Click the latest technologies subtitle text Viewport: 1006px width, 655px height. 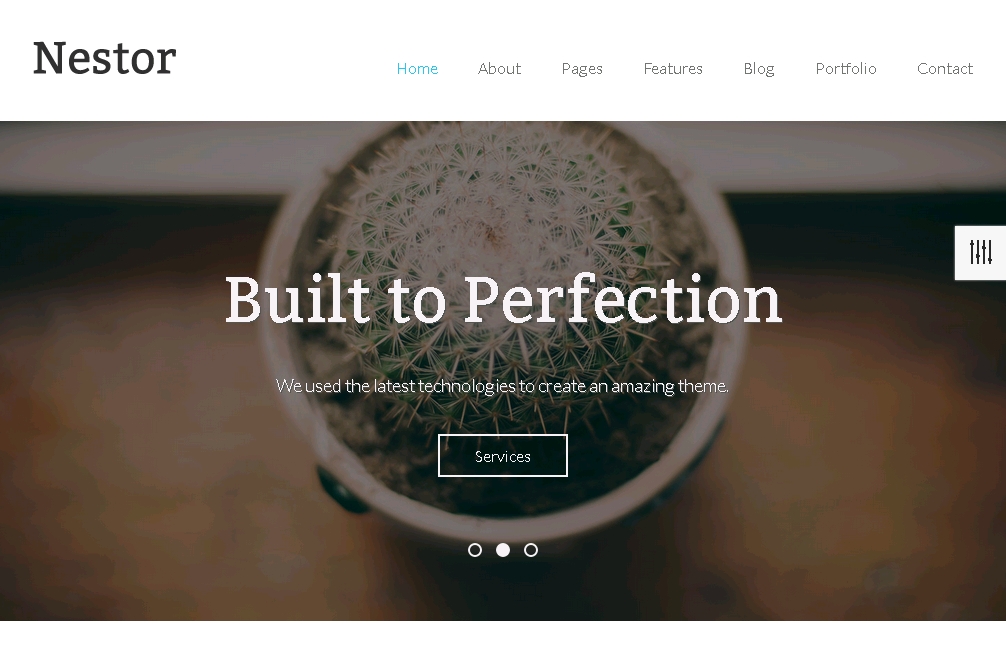tap(502, 386)
